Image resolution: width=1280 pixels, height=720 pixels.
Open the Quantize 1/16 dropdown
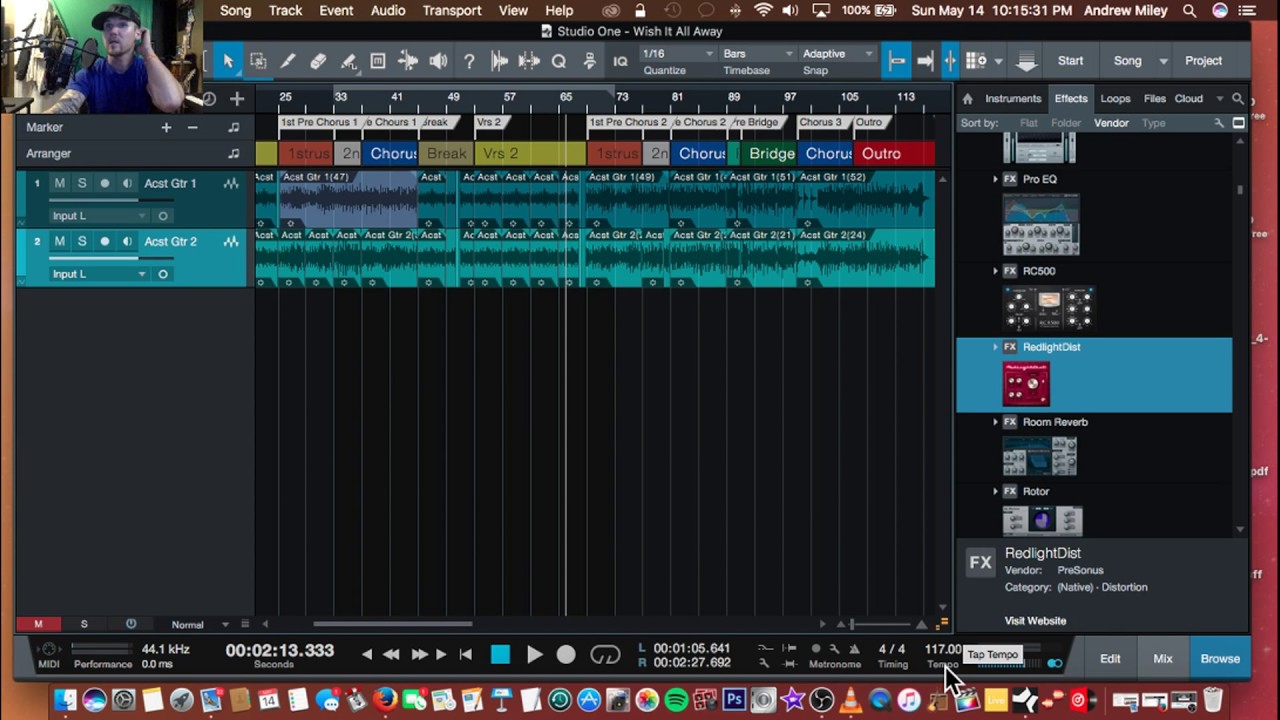[x=678, y=54]
